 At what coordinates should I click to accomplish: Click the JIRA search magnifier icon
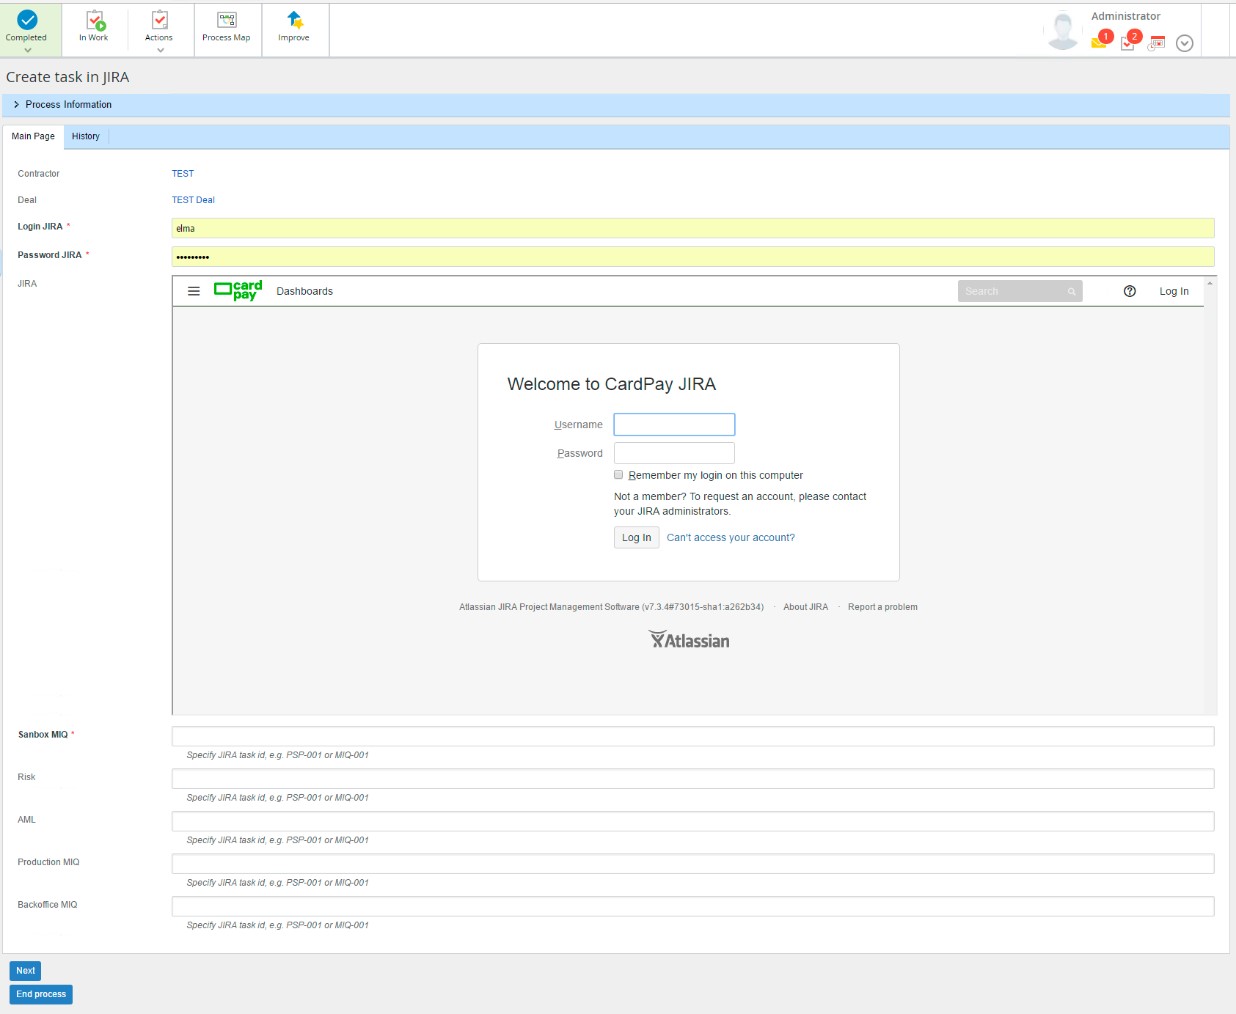(1071, 292)
